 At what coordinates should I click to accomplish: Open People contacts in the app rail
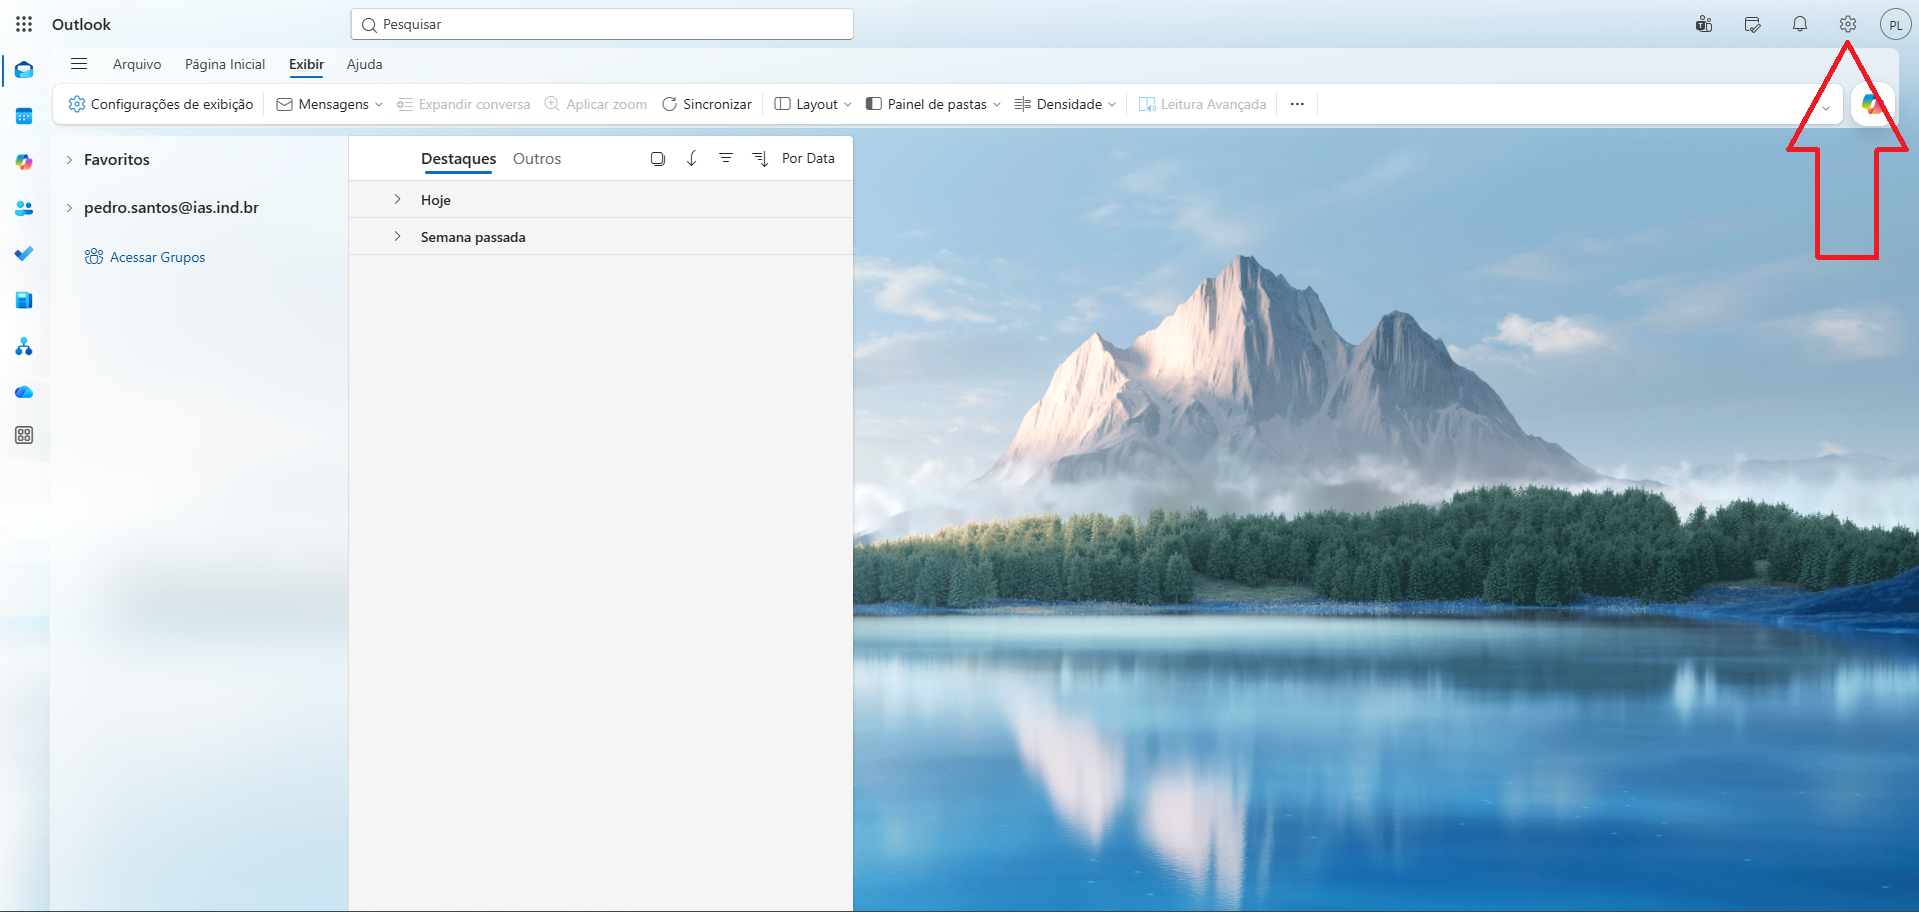click(24, 208)
